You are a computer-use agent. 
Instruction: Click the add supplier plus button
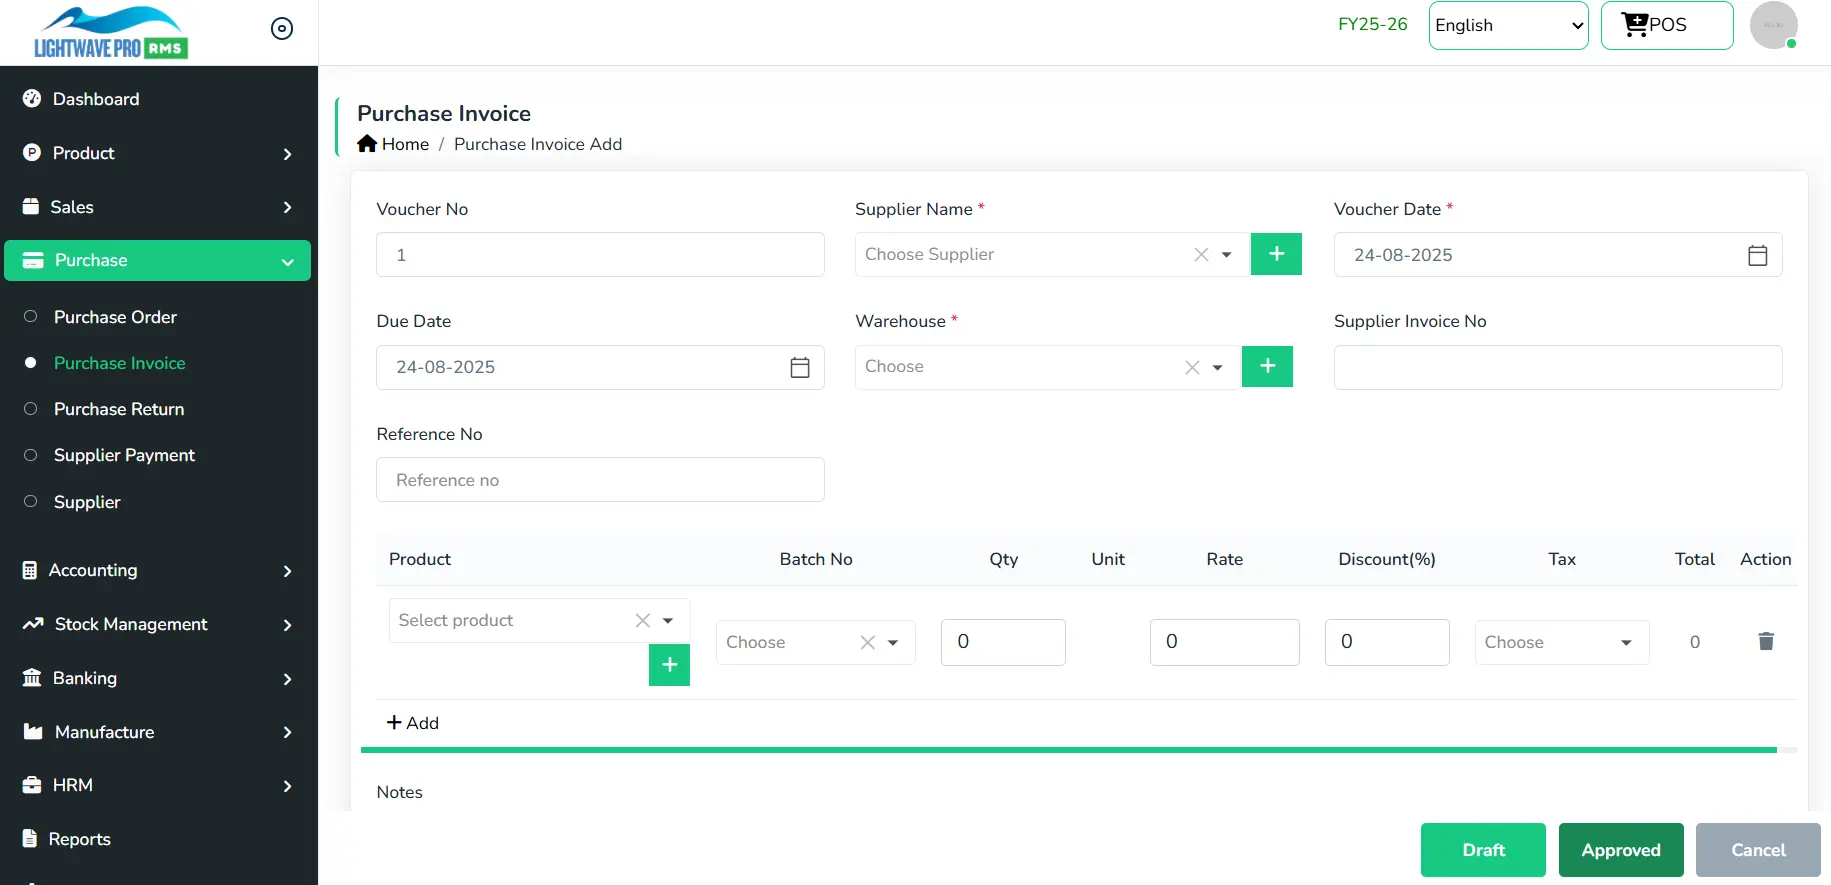tap(1276, 254)
